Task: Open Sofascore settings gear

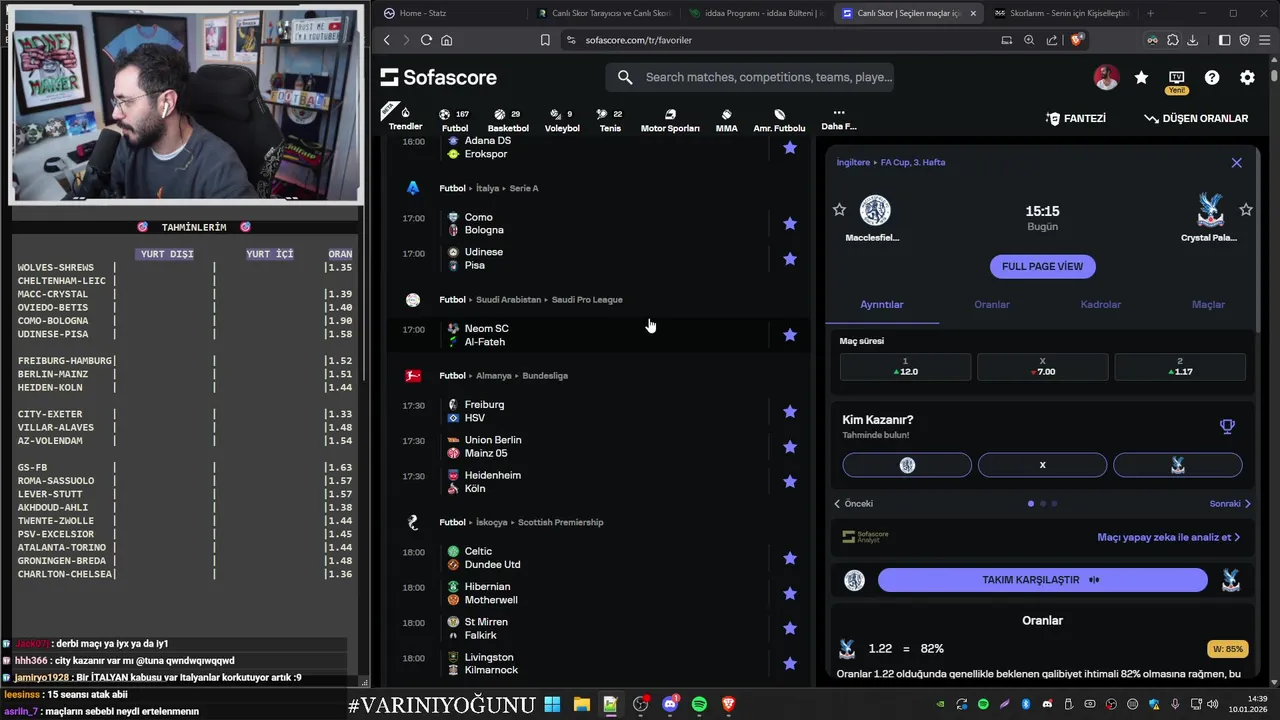Action: [1247, 77]
